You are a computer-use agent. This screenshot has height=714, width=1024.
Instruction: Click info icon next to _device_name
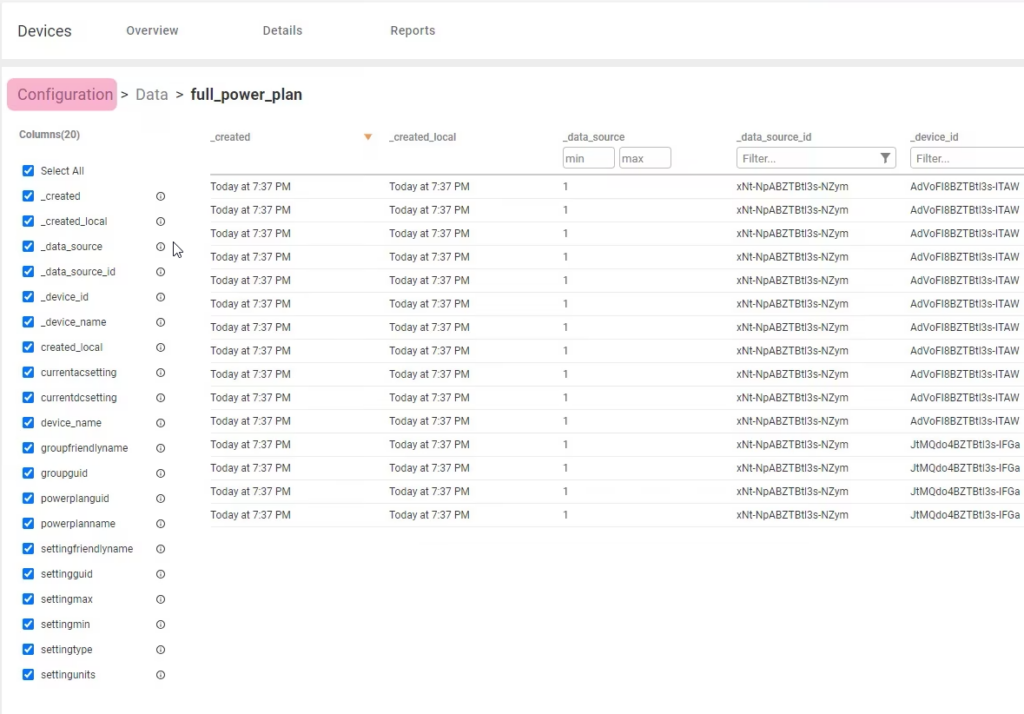tap(160, 323)
